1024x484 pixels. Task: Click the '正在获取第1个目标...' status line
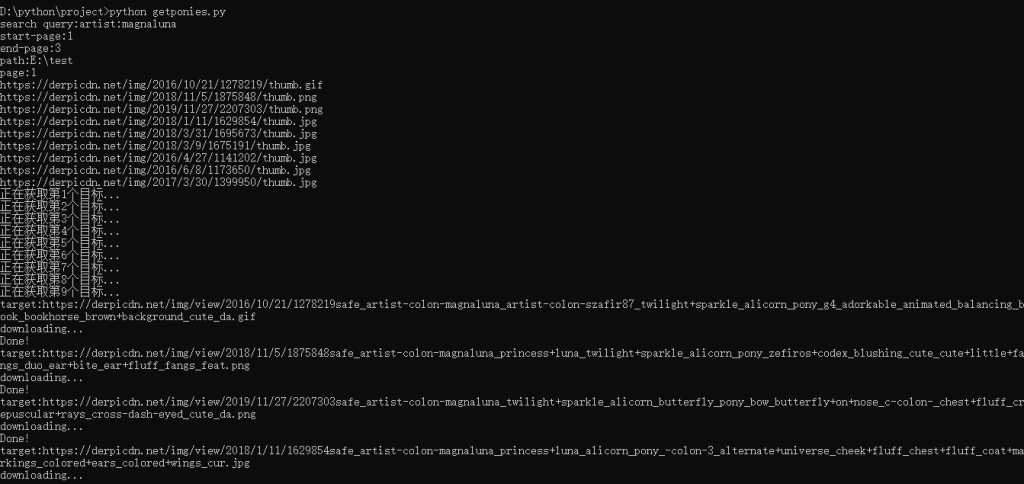point(60,195)
